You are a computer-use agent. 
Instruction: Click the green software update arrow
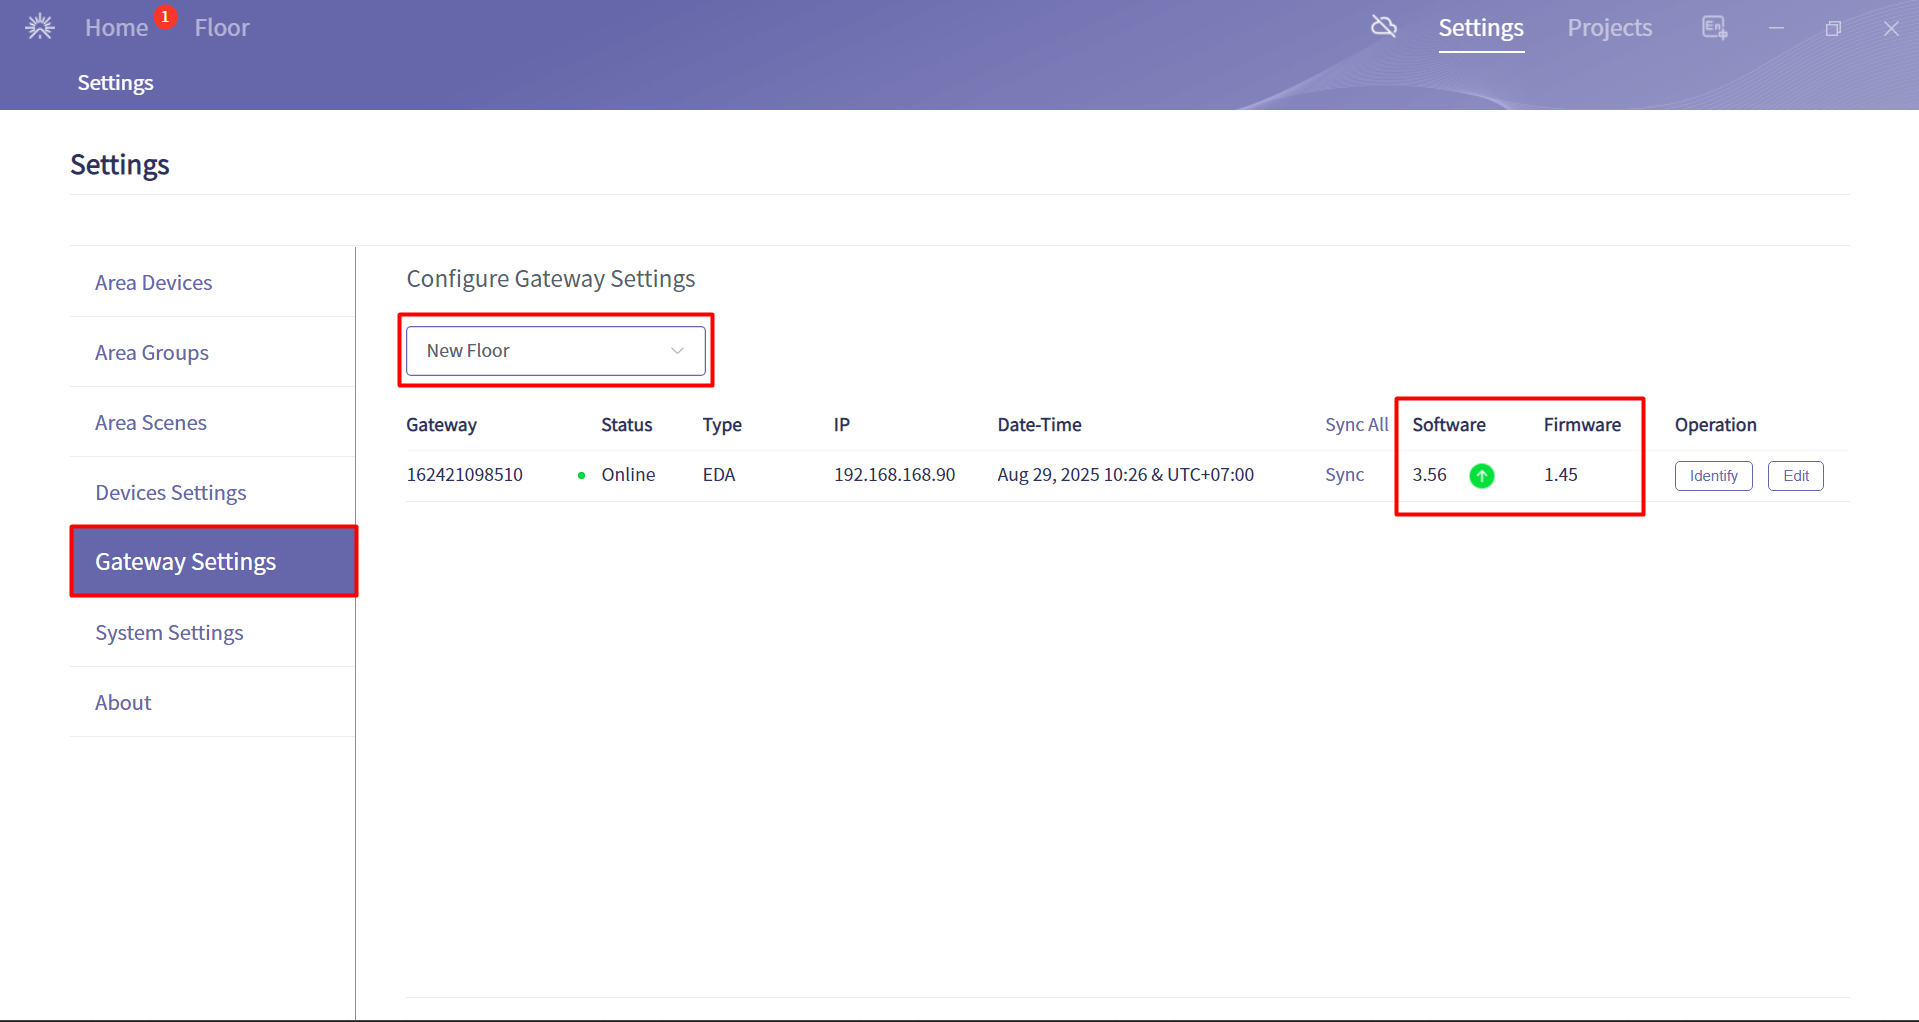pyautogui.click(x=1482, y=476)
